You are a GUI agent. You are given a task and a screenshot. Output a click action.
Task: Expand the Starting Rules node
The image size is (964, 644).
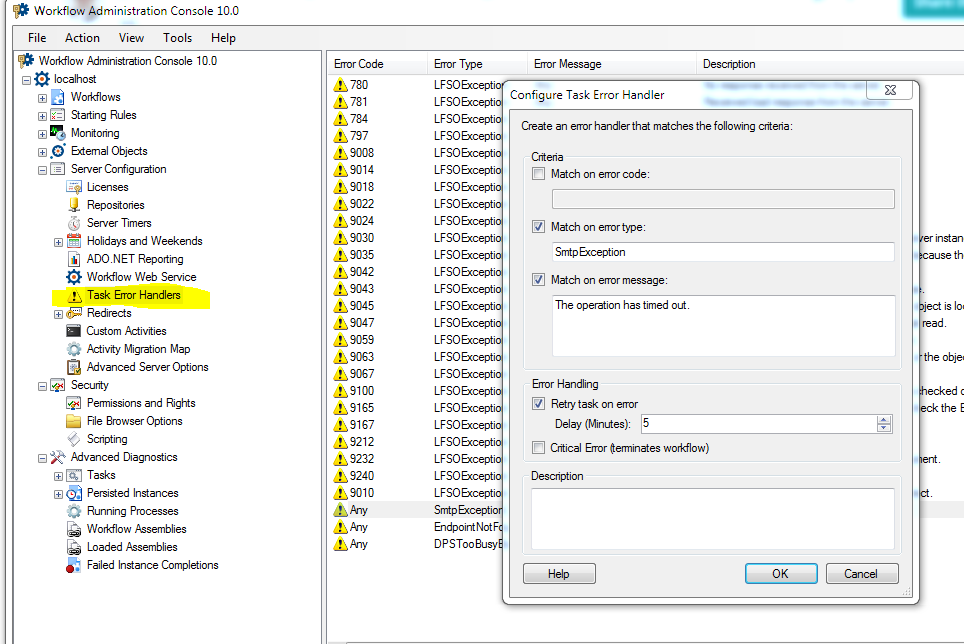(x=42, y=116)
